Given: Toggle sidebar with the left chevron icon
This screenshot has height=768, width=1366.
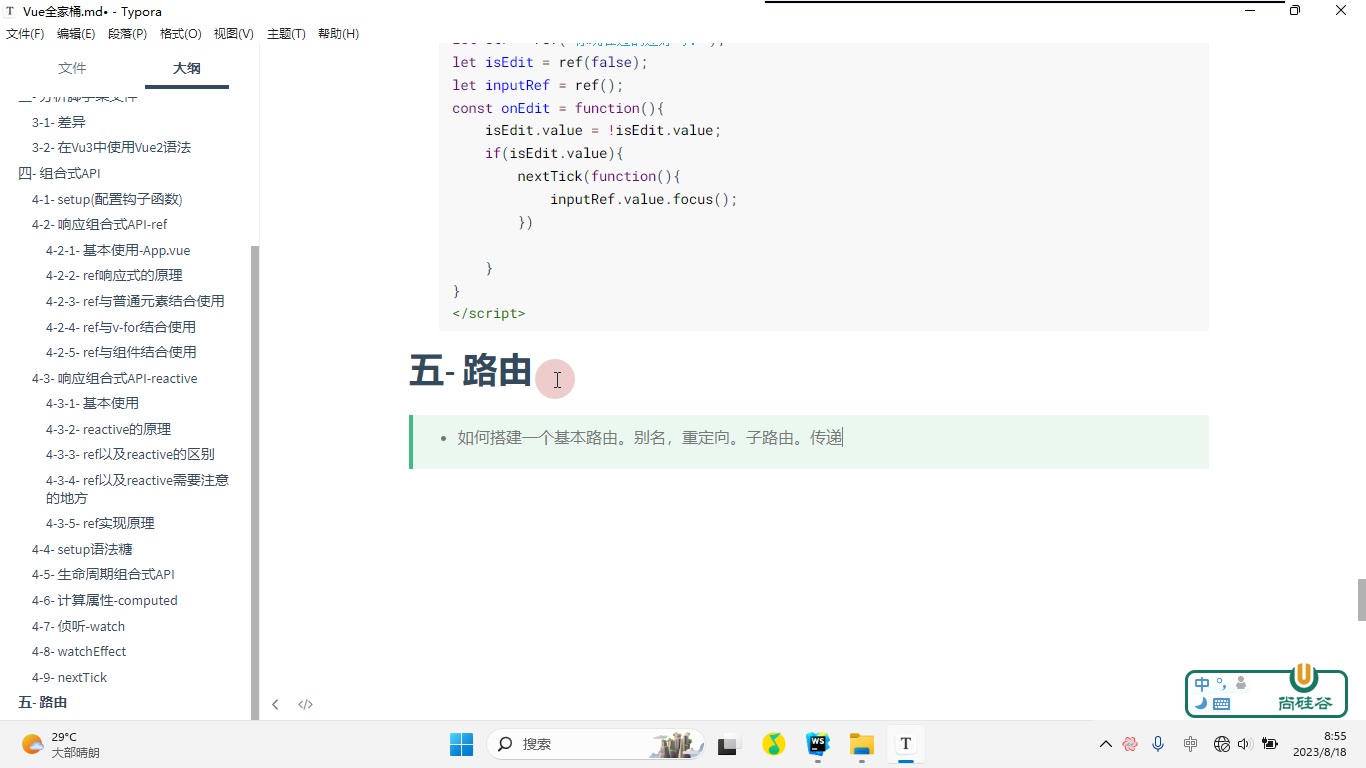Looking at the screenshot, I should coord(276,704).
